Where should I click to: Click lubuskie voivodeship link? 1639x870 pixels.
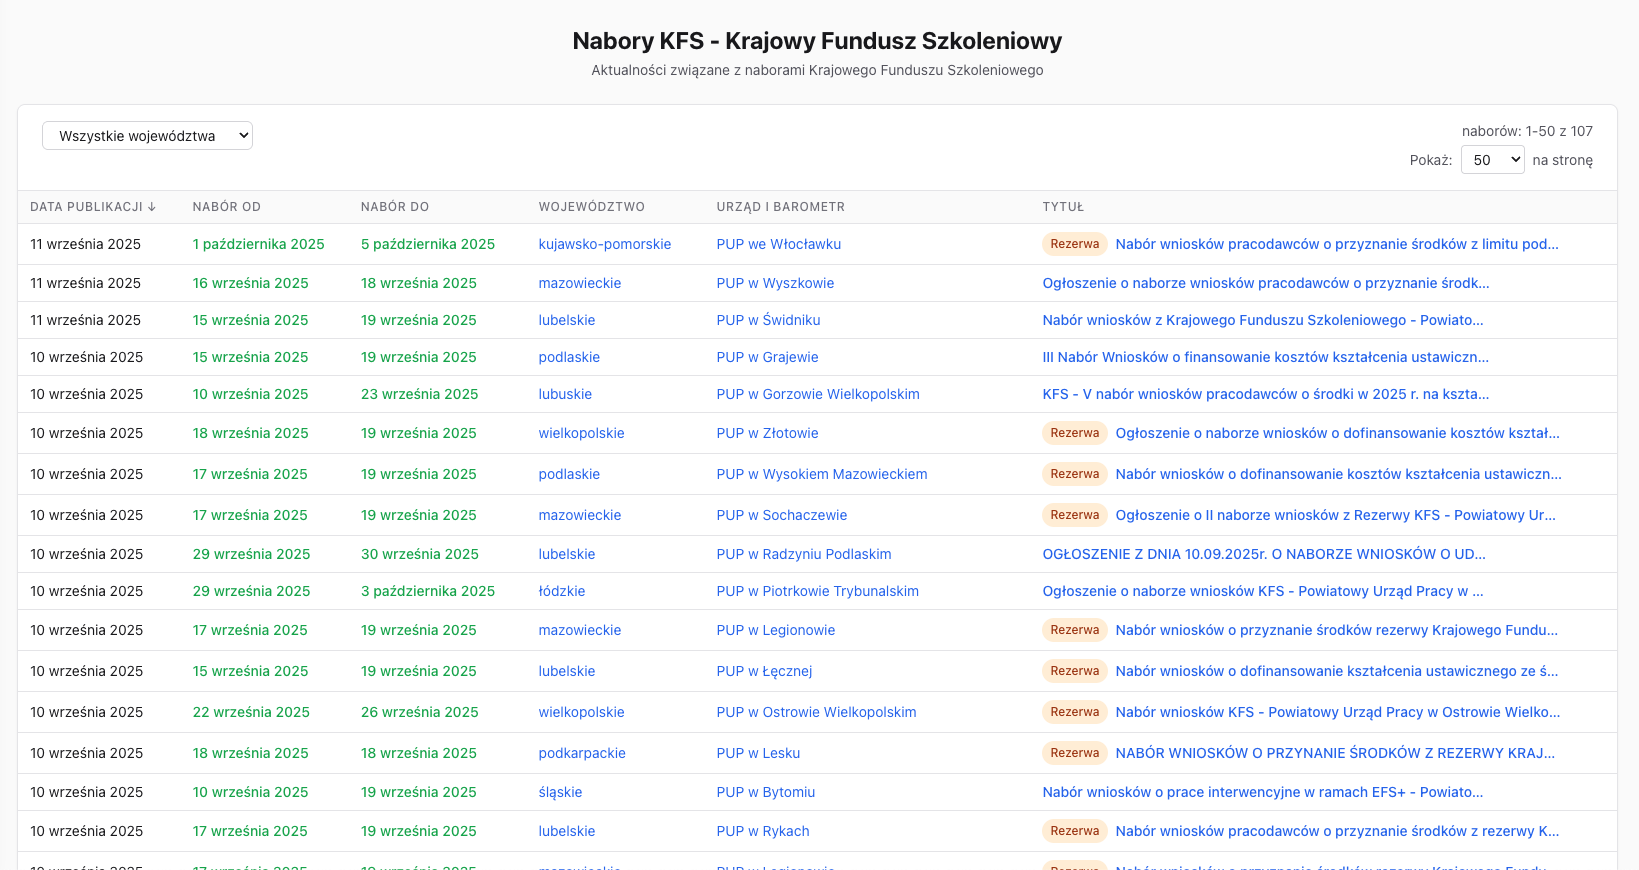565,394
